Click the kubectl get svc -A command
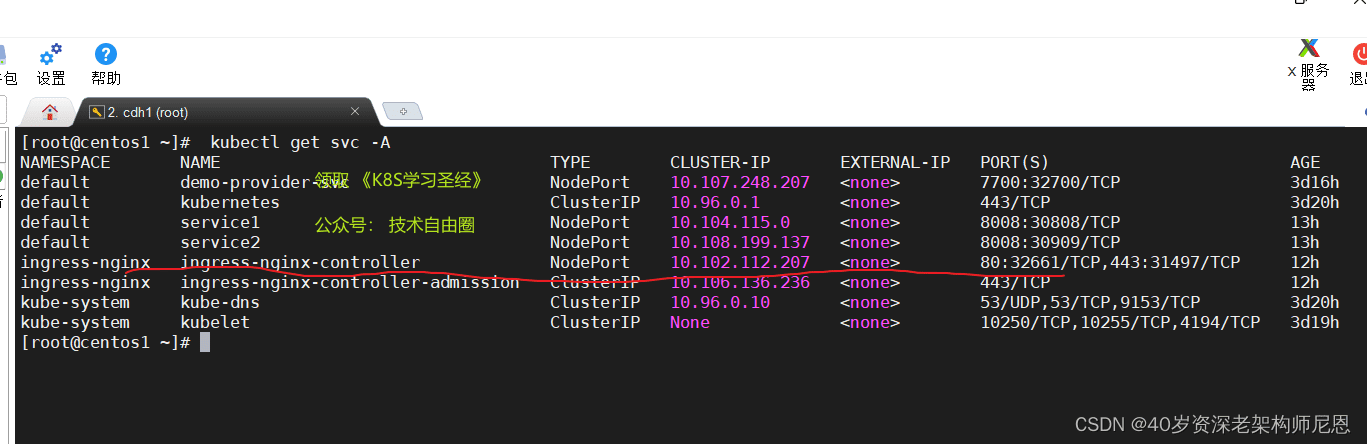 tap(300, 142)
